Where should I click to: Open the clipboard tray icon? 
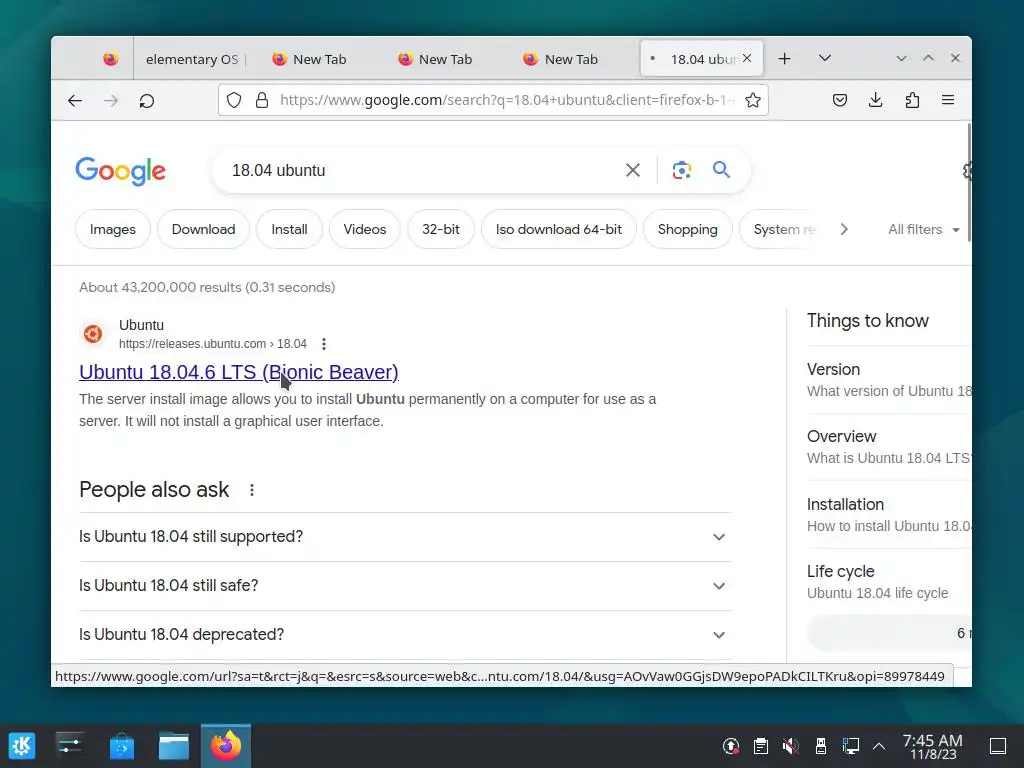[761, 746]
